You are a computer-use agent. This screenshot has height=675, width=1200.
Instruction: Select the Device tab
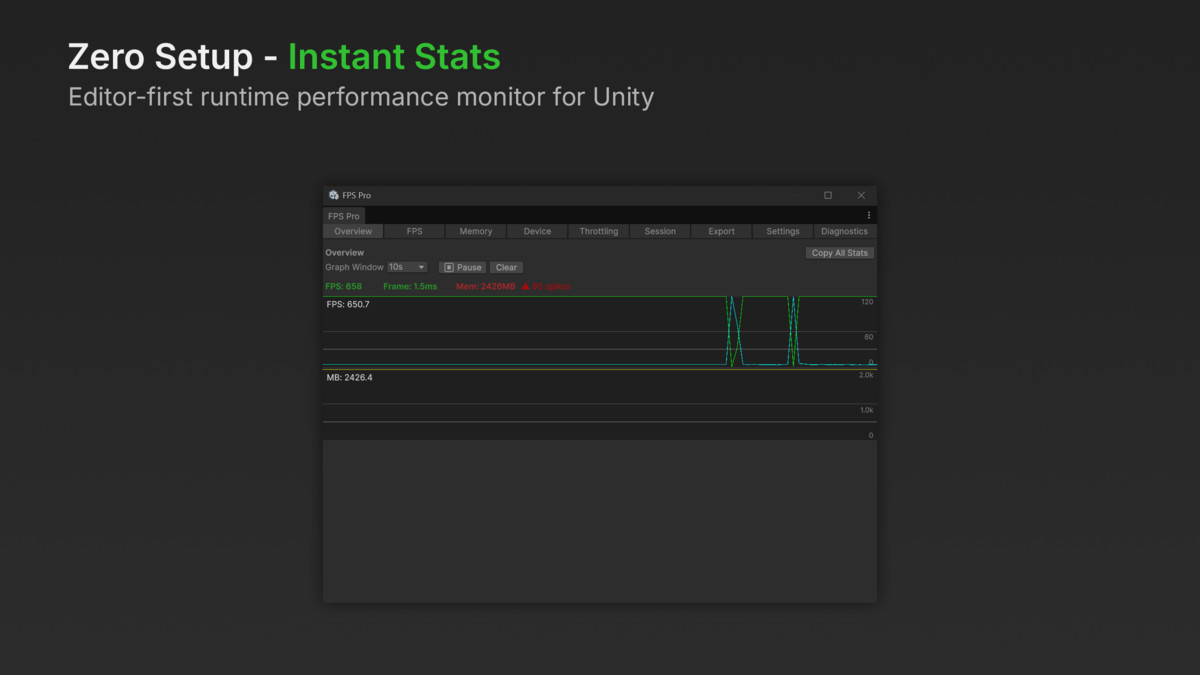pos(537,231)
